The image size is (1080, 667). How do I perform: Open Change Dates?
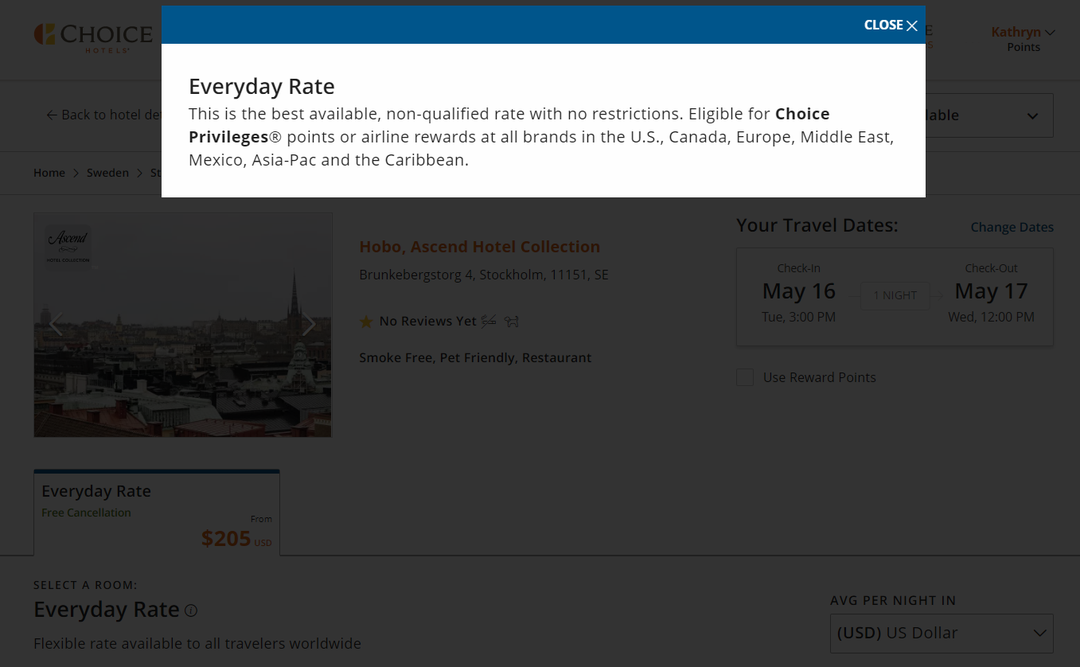[1011, 227]
